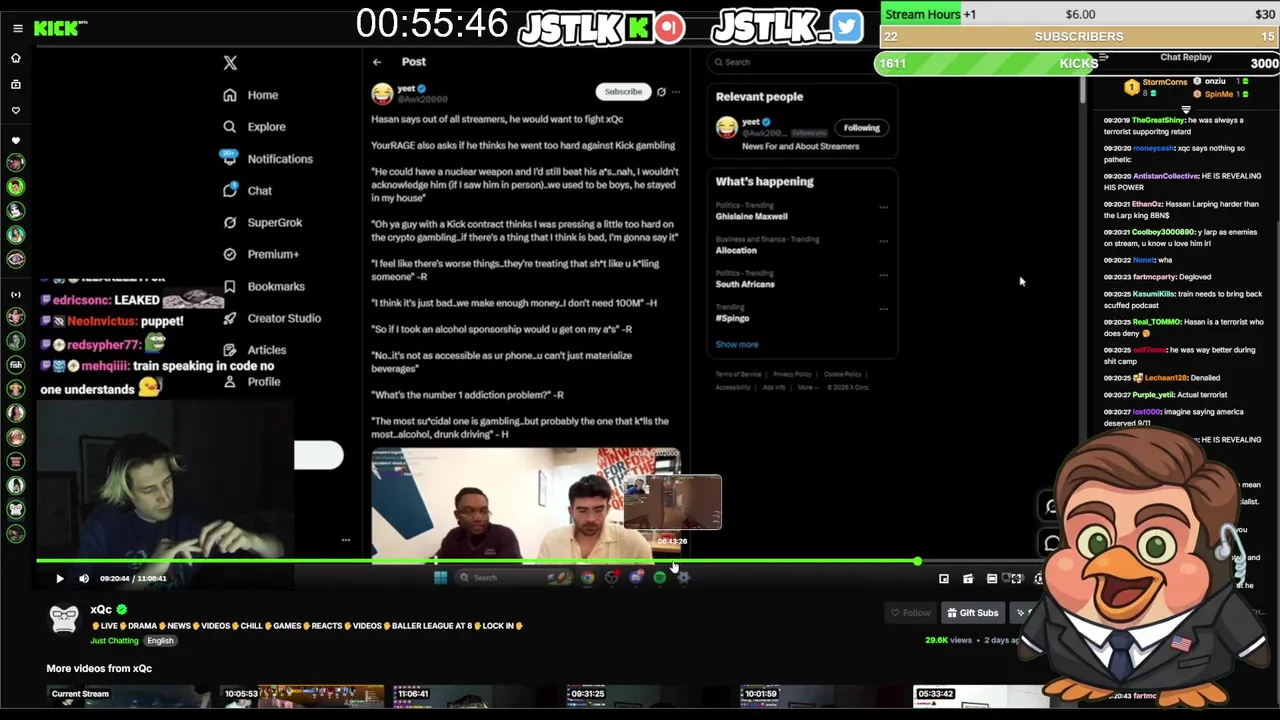Click the Chrome icon in streamed taskbar

(x=587, y=577)
